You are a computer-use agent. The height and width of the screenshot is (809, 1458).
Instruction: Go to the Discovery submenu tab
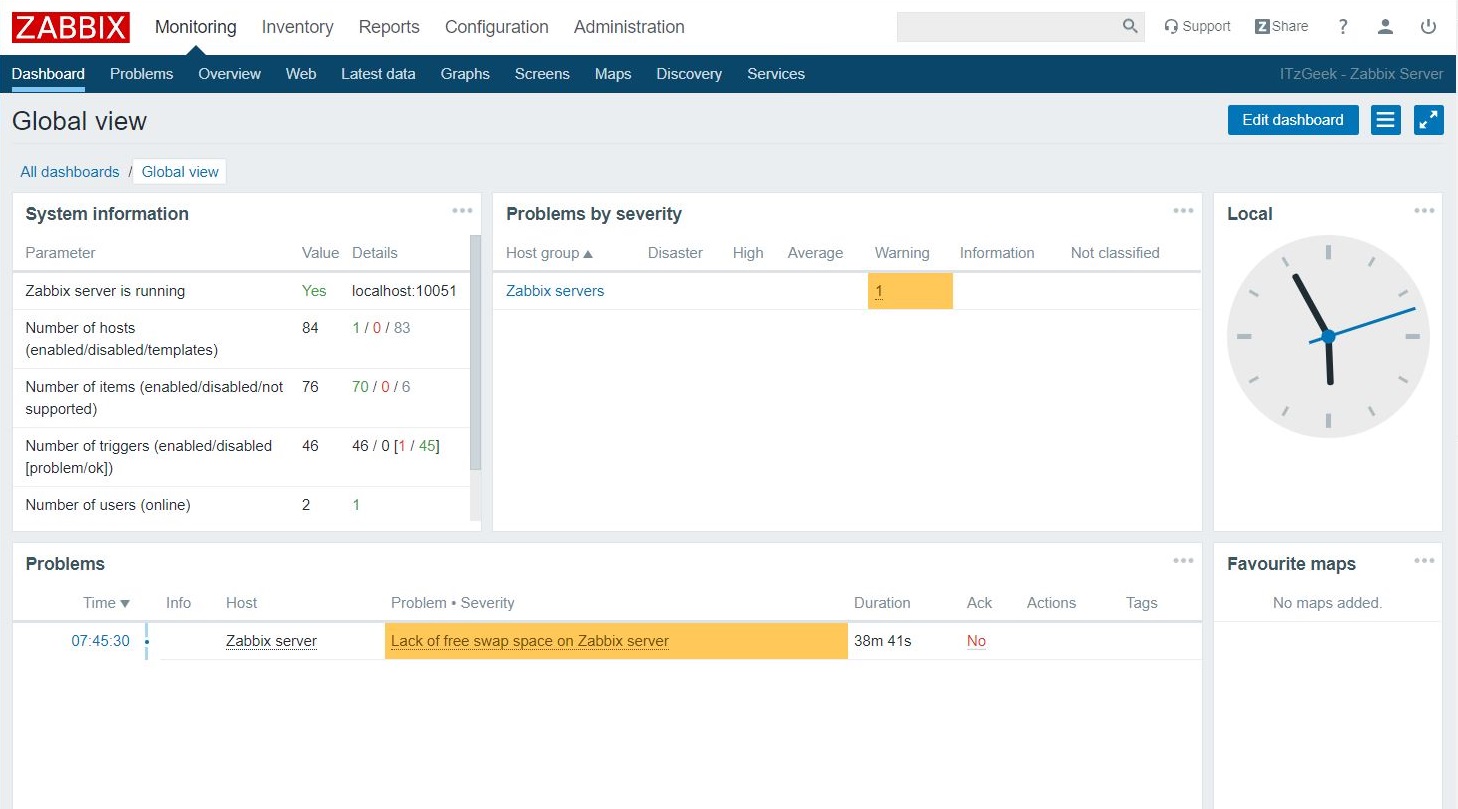click(x=689, y=74)
